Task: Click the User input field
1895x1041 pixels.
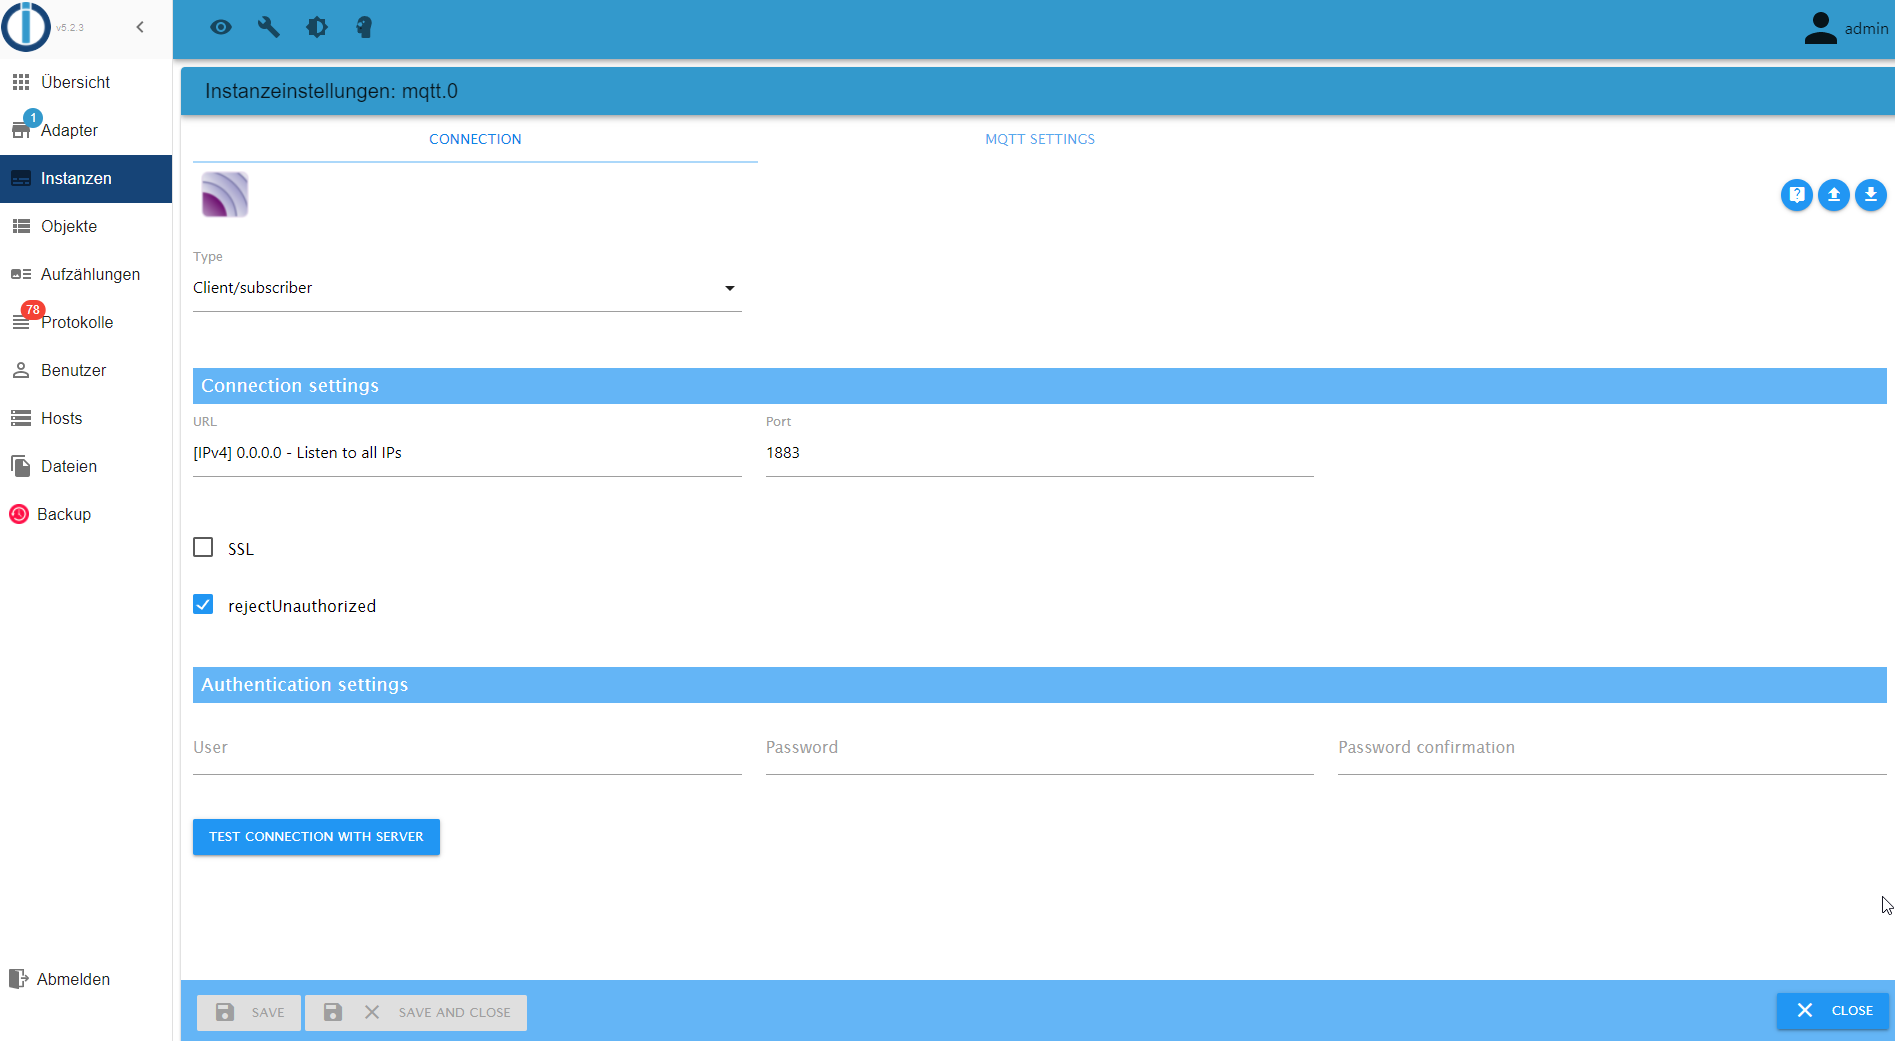Action: coord(467,748)
